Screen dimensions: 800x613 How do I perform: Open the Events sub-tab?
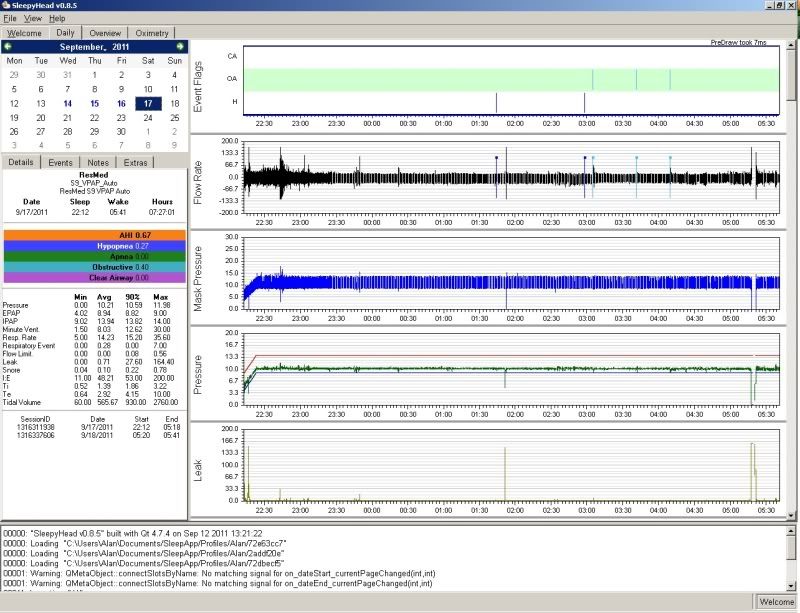click(x=60, y=163)
